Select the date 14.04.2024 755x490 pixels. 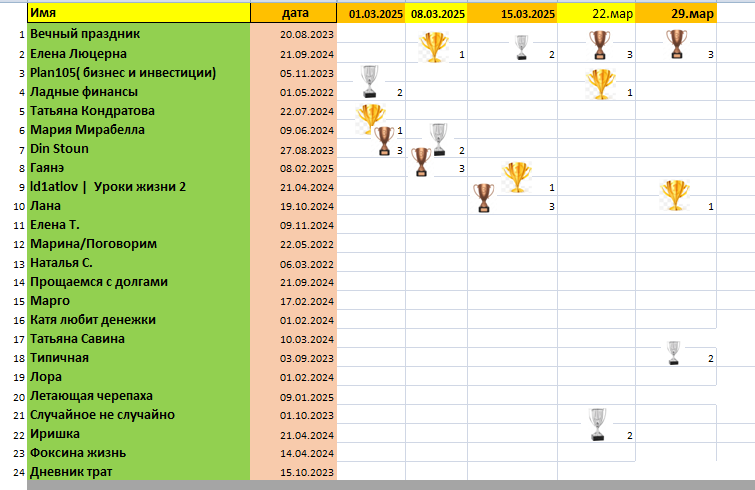[x=307, y=453]
